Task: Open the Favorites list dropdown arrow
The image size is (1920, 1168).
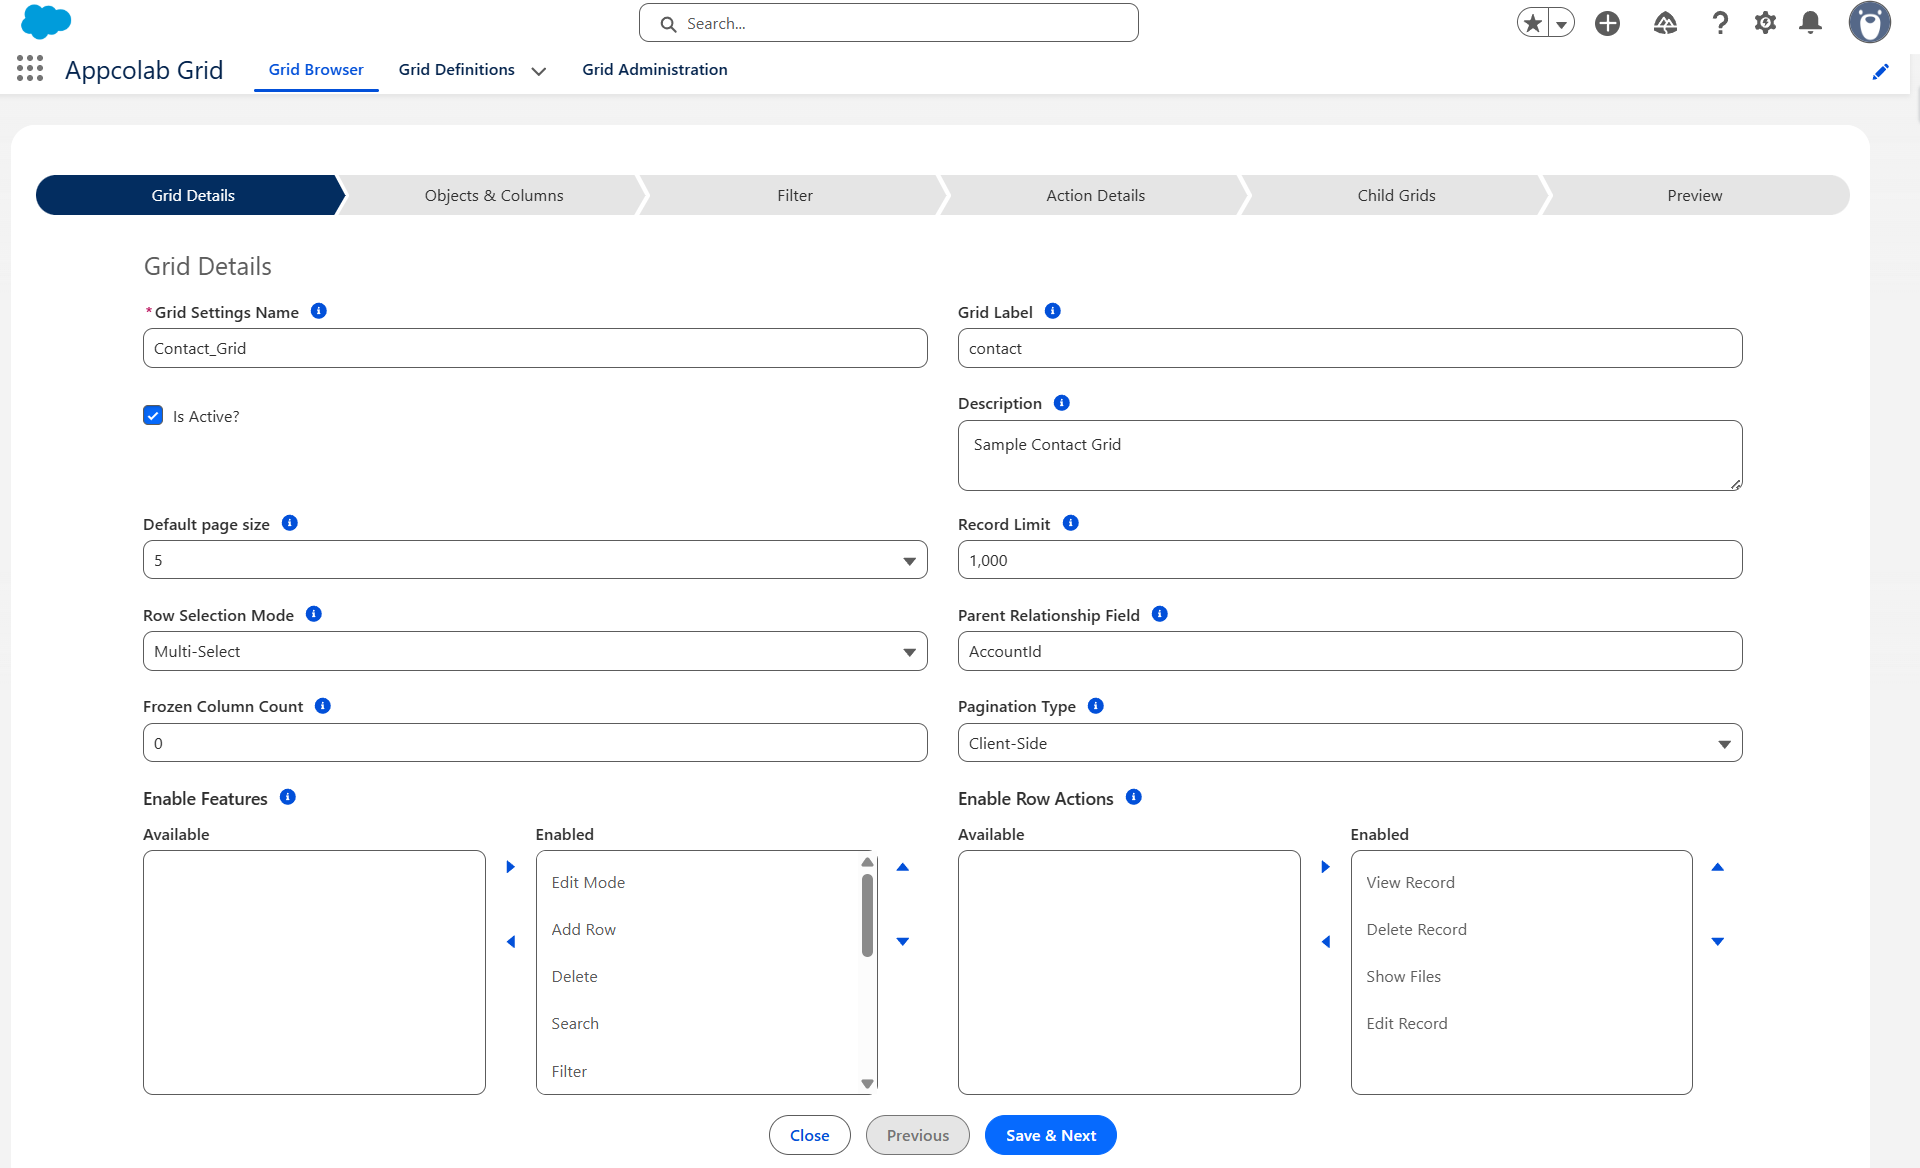Action: tap(1561, 23)
